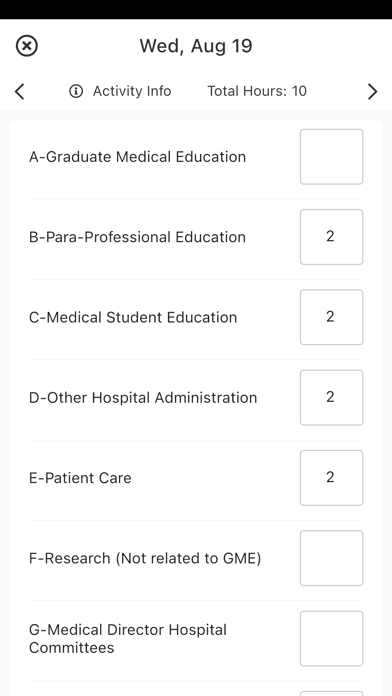Select the Medical Director Hospital Committees hours box
Viewport: 392px width, 696px height.
click(x=332, y=639)
